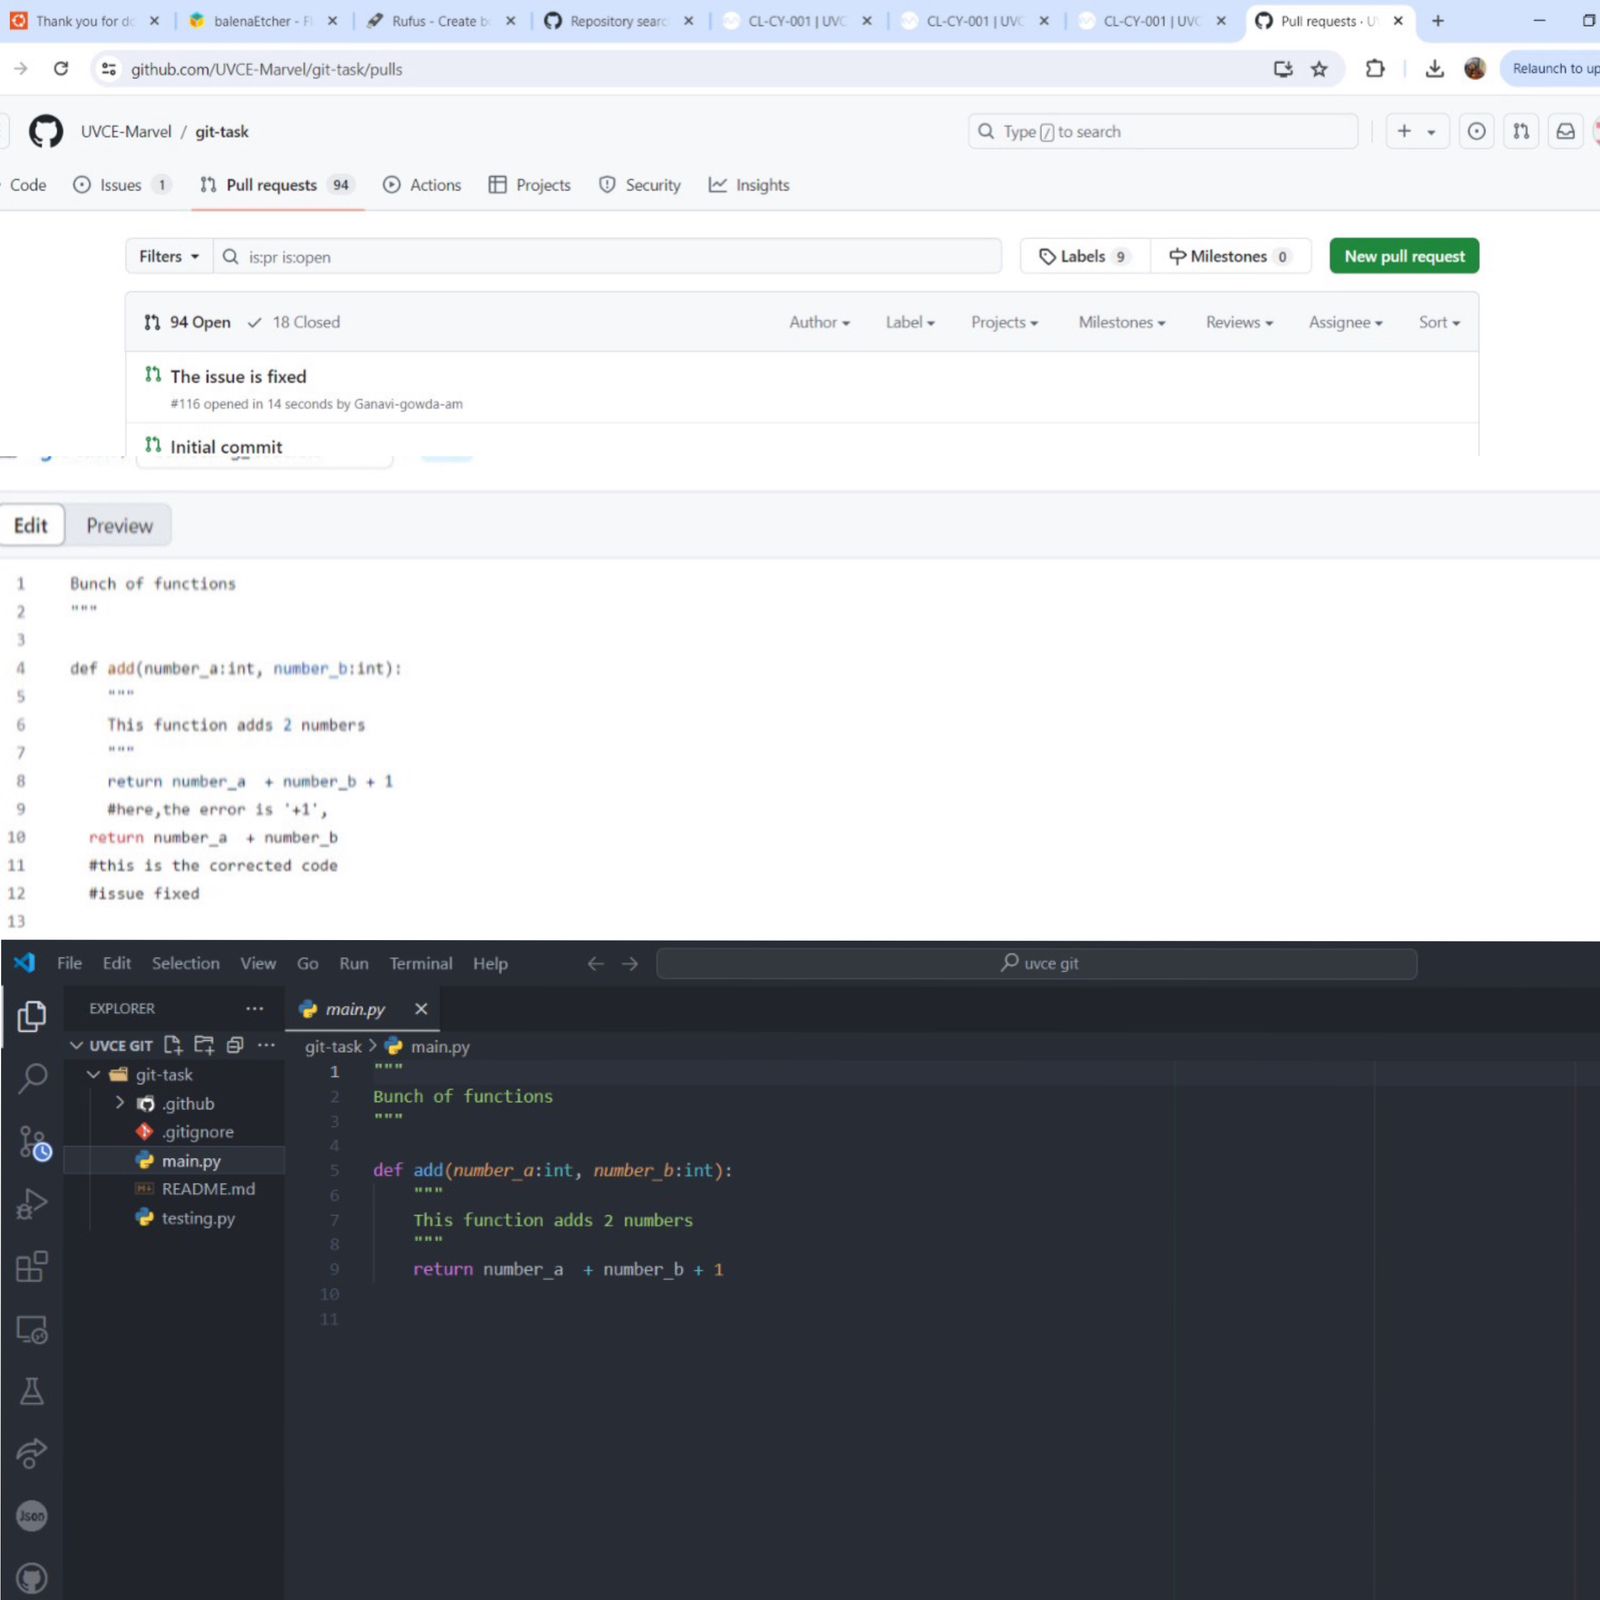
Task: Open .gitignore in the explorer
Action: 197,1132
